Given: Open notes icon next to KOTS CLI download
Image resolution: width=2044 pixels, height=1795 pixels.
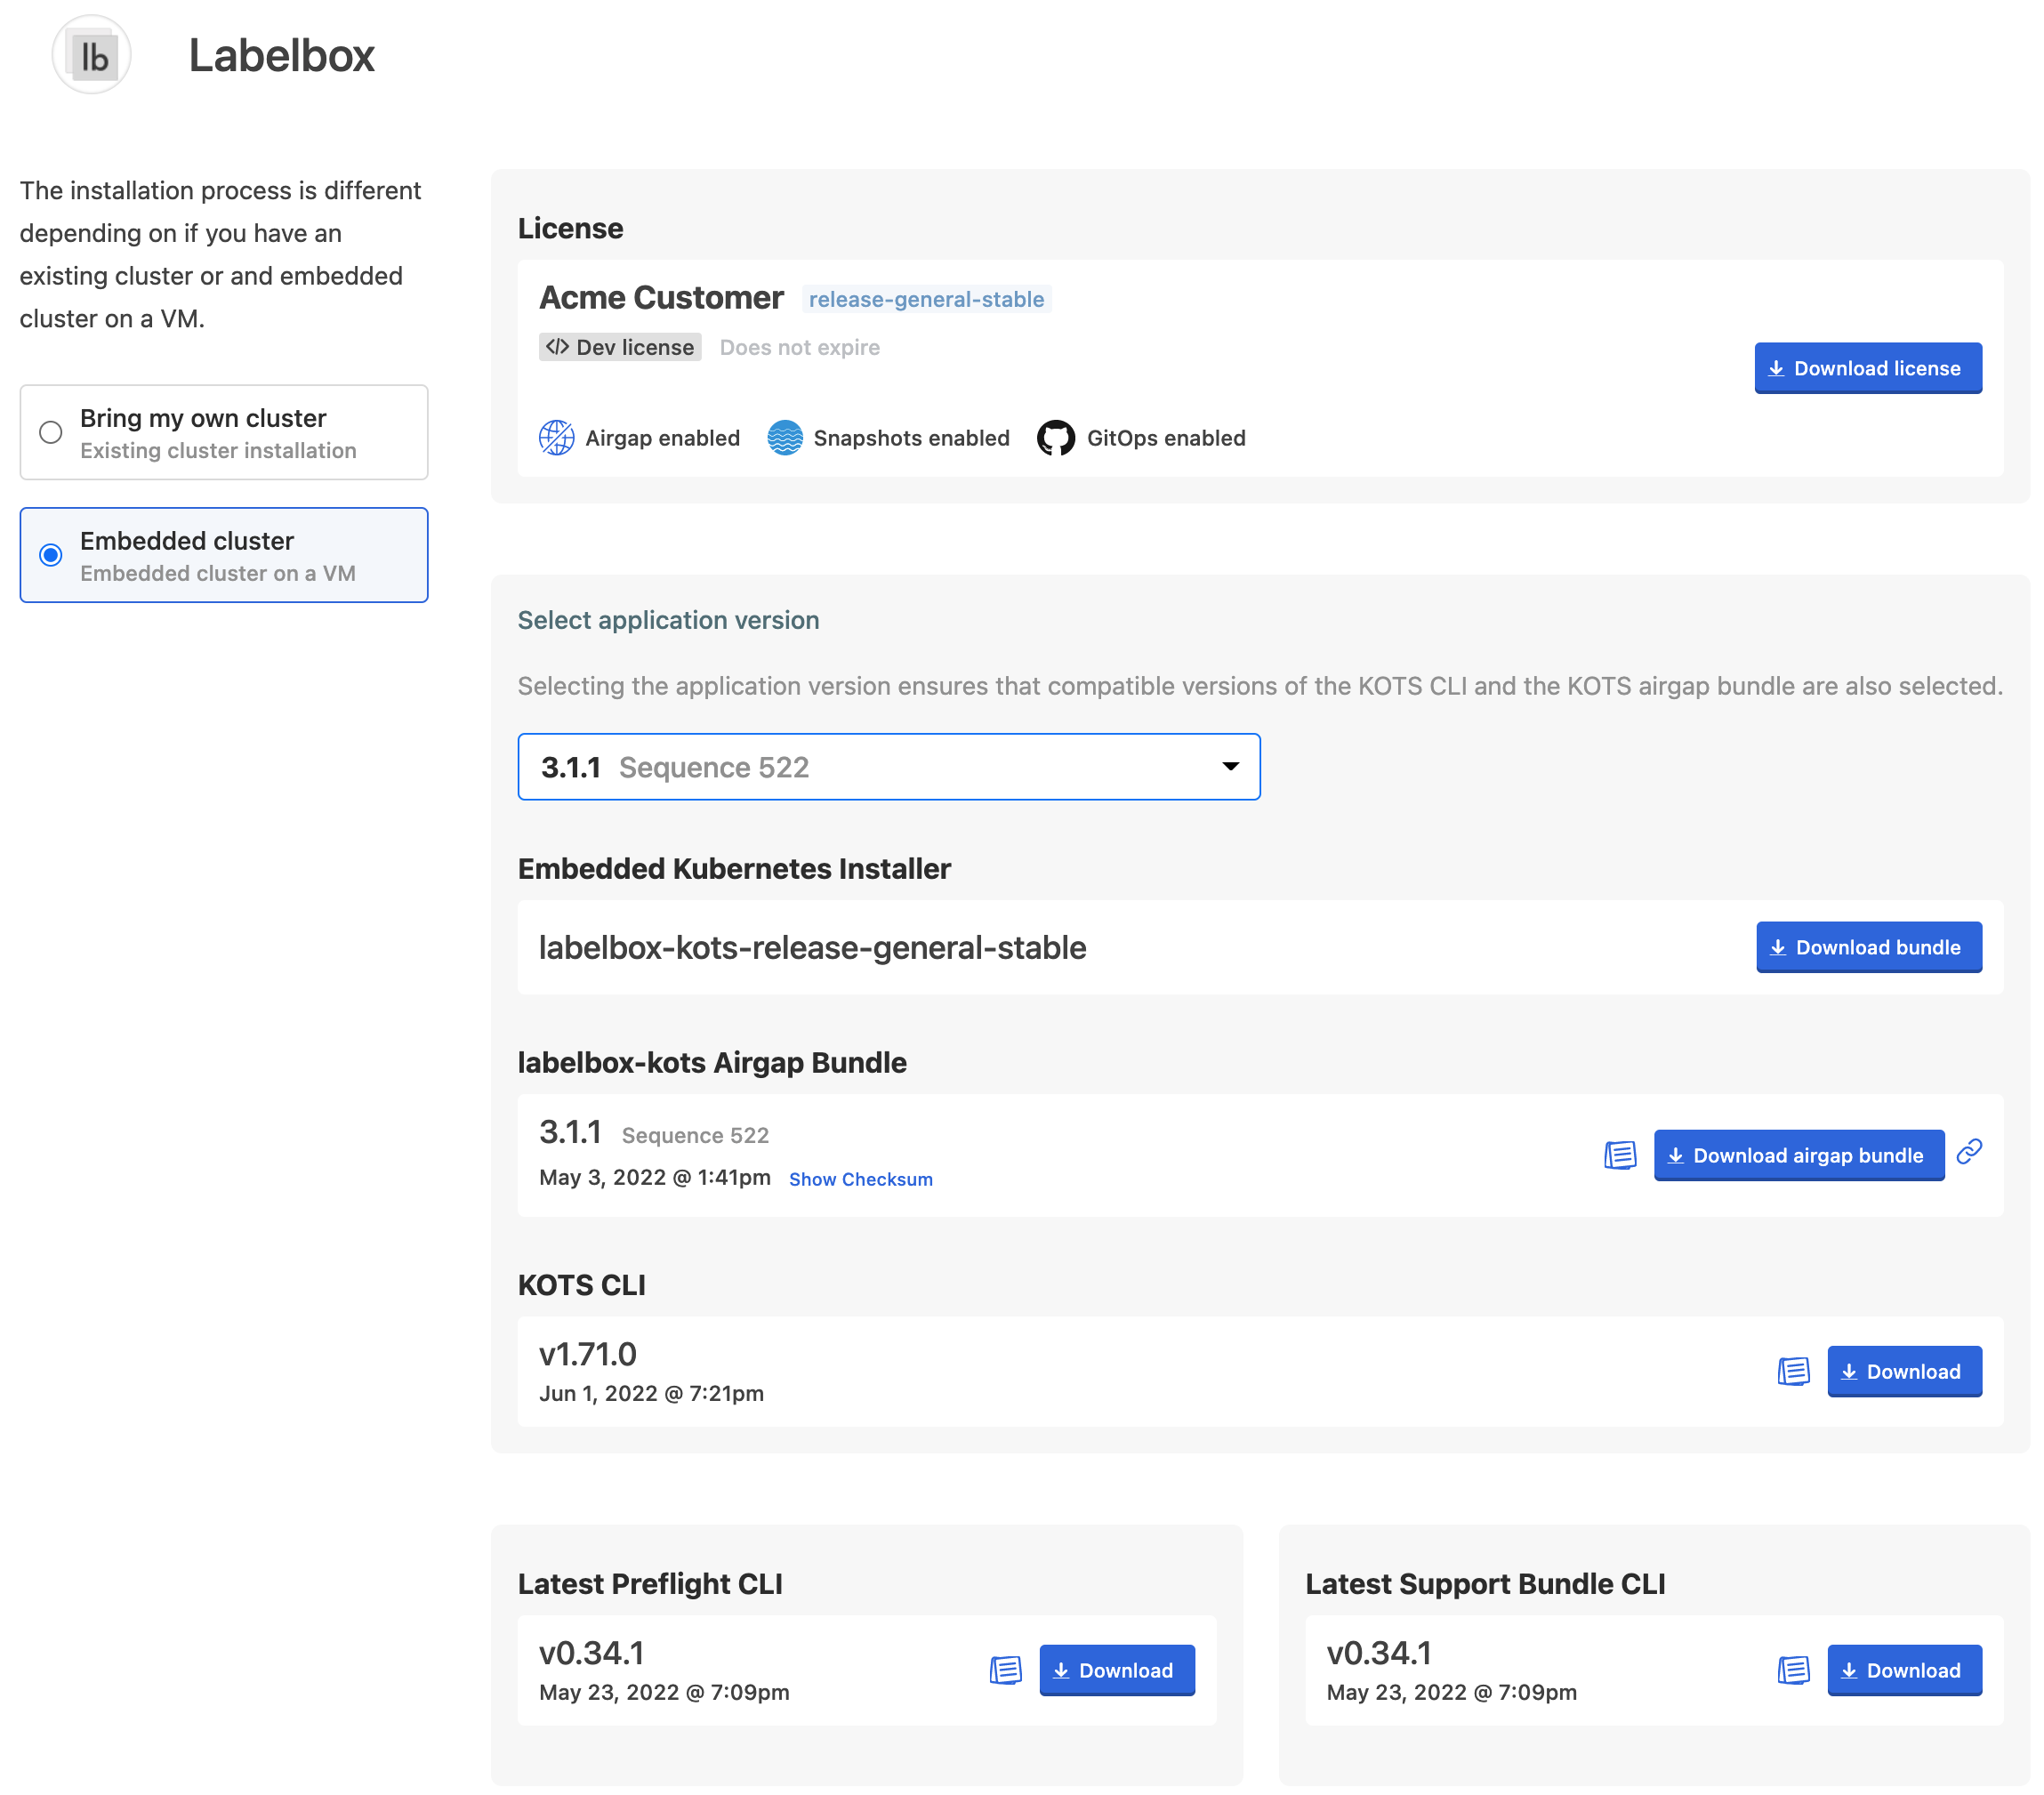Looking at the screenshot, I should [x=1793, y=1371].
